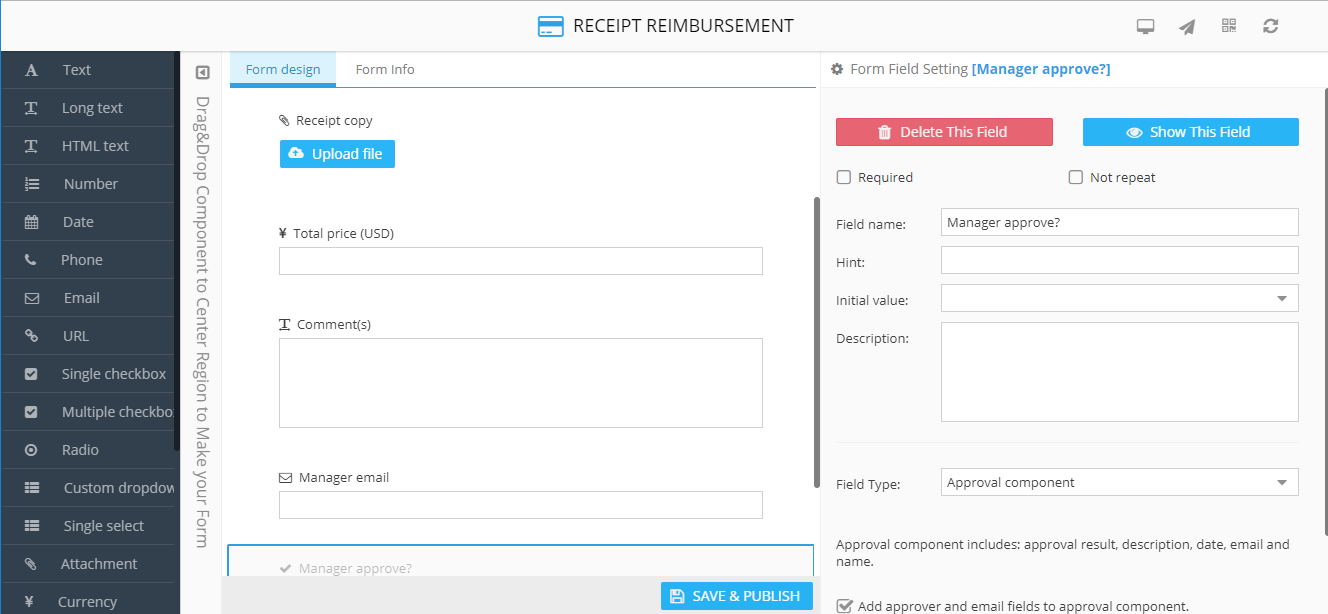Screen dimensions: 1328x614
Task: Select the Single select component
Action: click(88, 526)
